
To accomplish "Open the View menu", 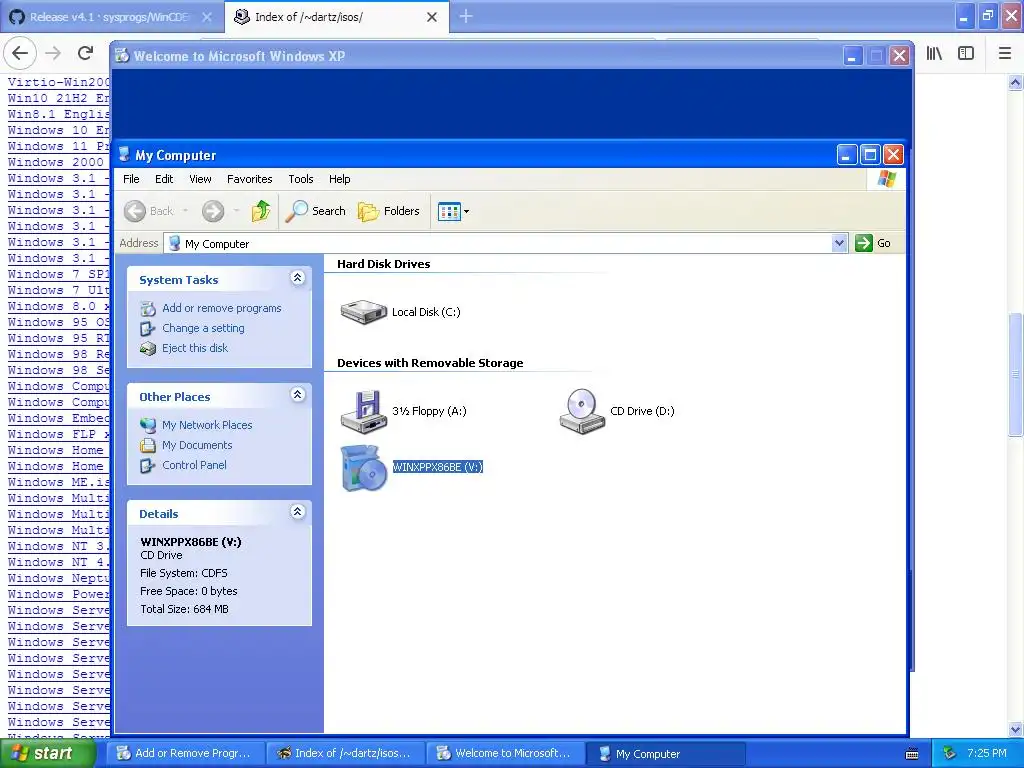I will click(200, 179).
